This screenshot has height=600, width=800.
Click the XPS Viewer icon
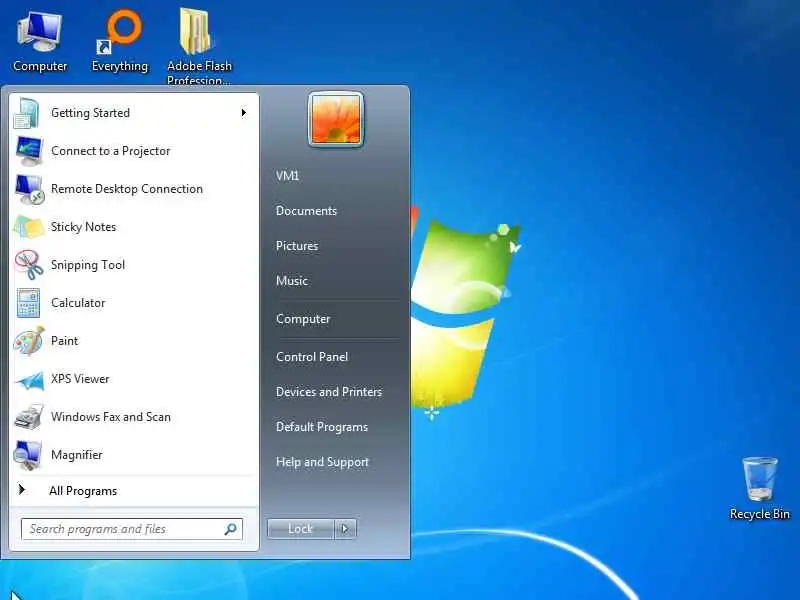[29, 380]
